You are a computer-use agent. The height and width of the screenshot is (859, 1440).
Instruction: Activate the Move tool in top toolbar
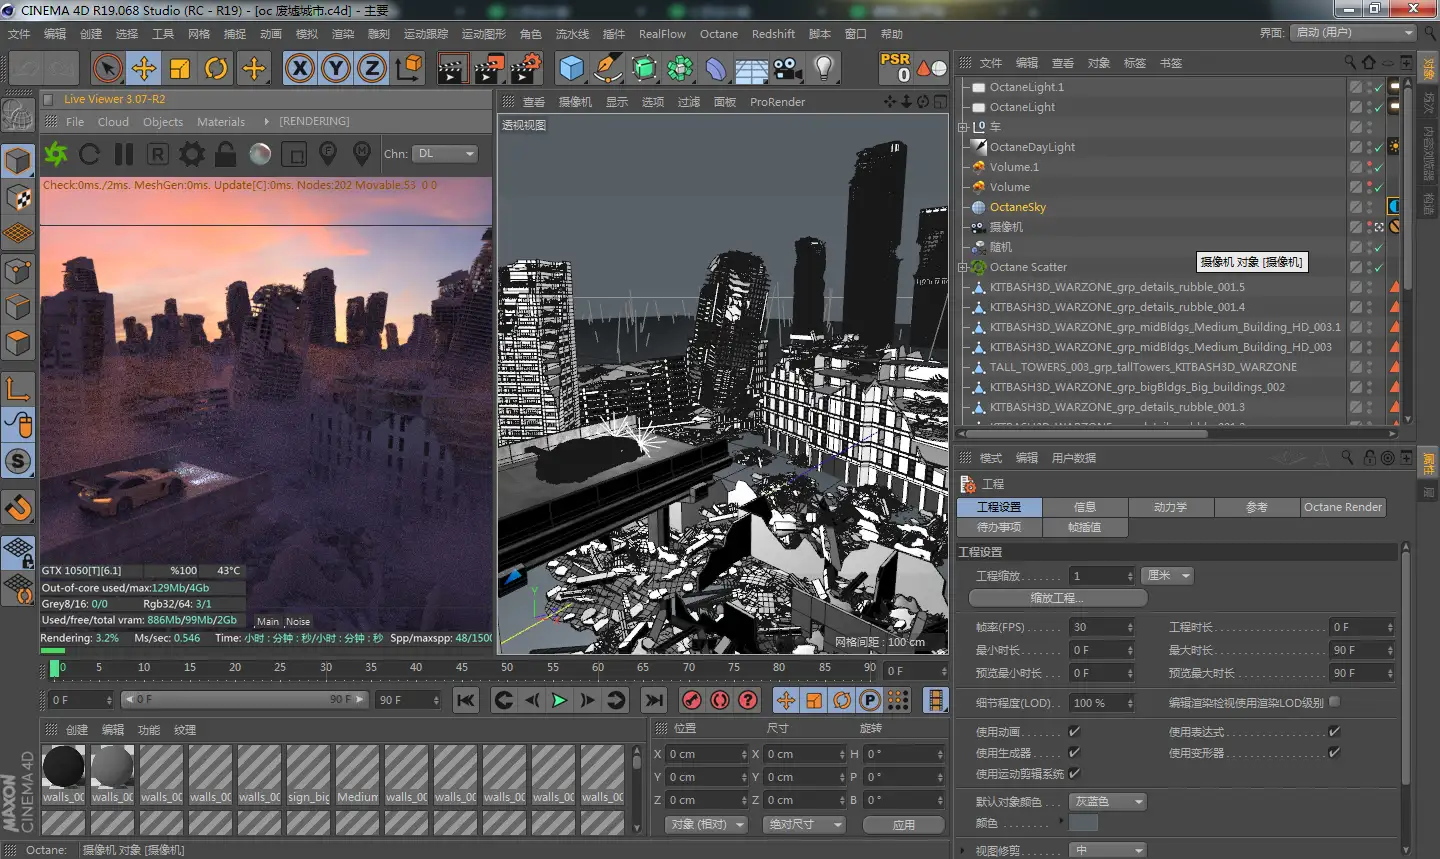coord(144,69)
